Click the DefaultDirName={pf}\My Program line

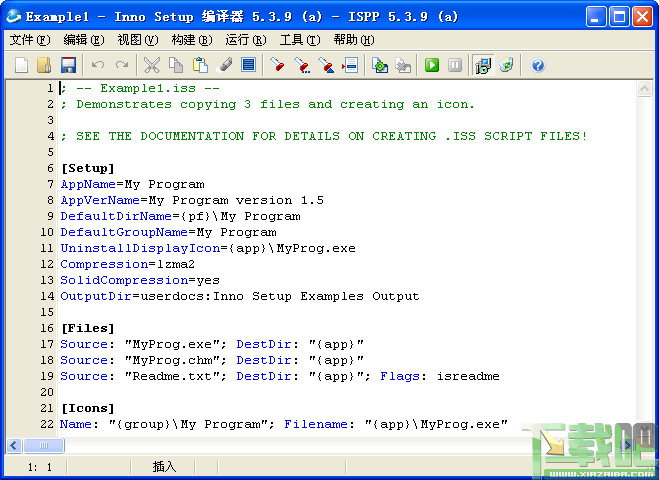coord(180,216)
